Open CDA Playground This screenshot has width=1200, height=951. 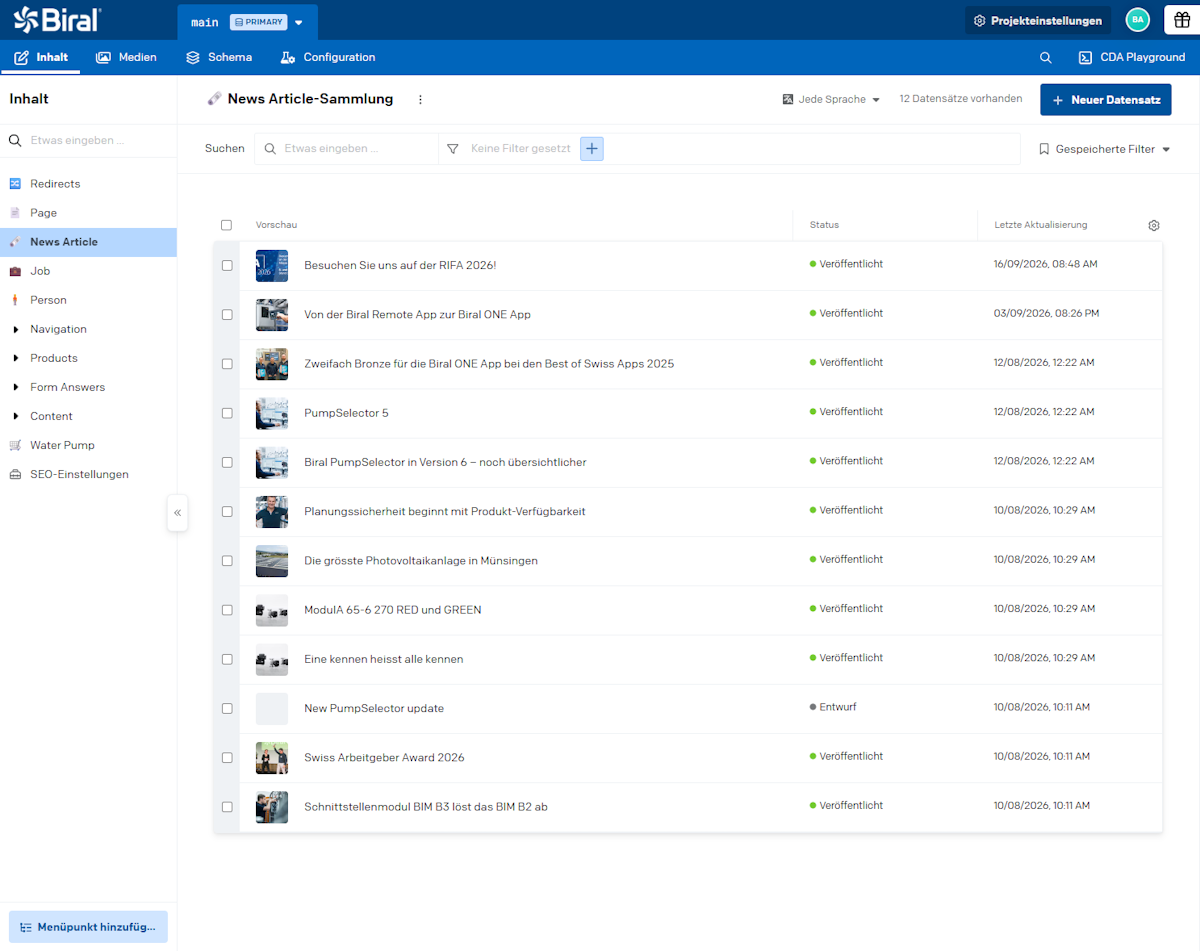click(1132, 58)
